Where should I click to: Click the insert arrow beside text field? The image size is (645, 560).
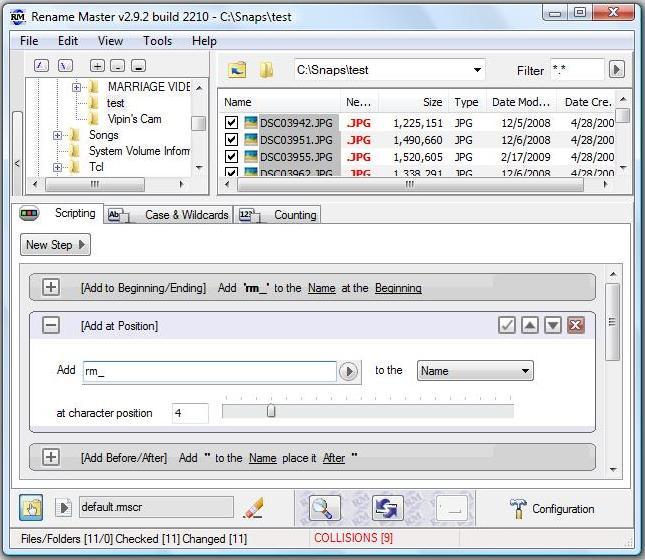click(x=348, y=371)
